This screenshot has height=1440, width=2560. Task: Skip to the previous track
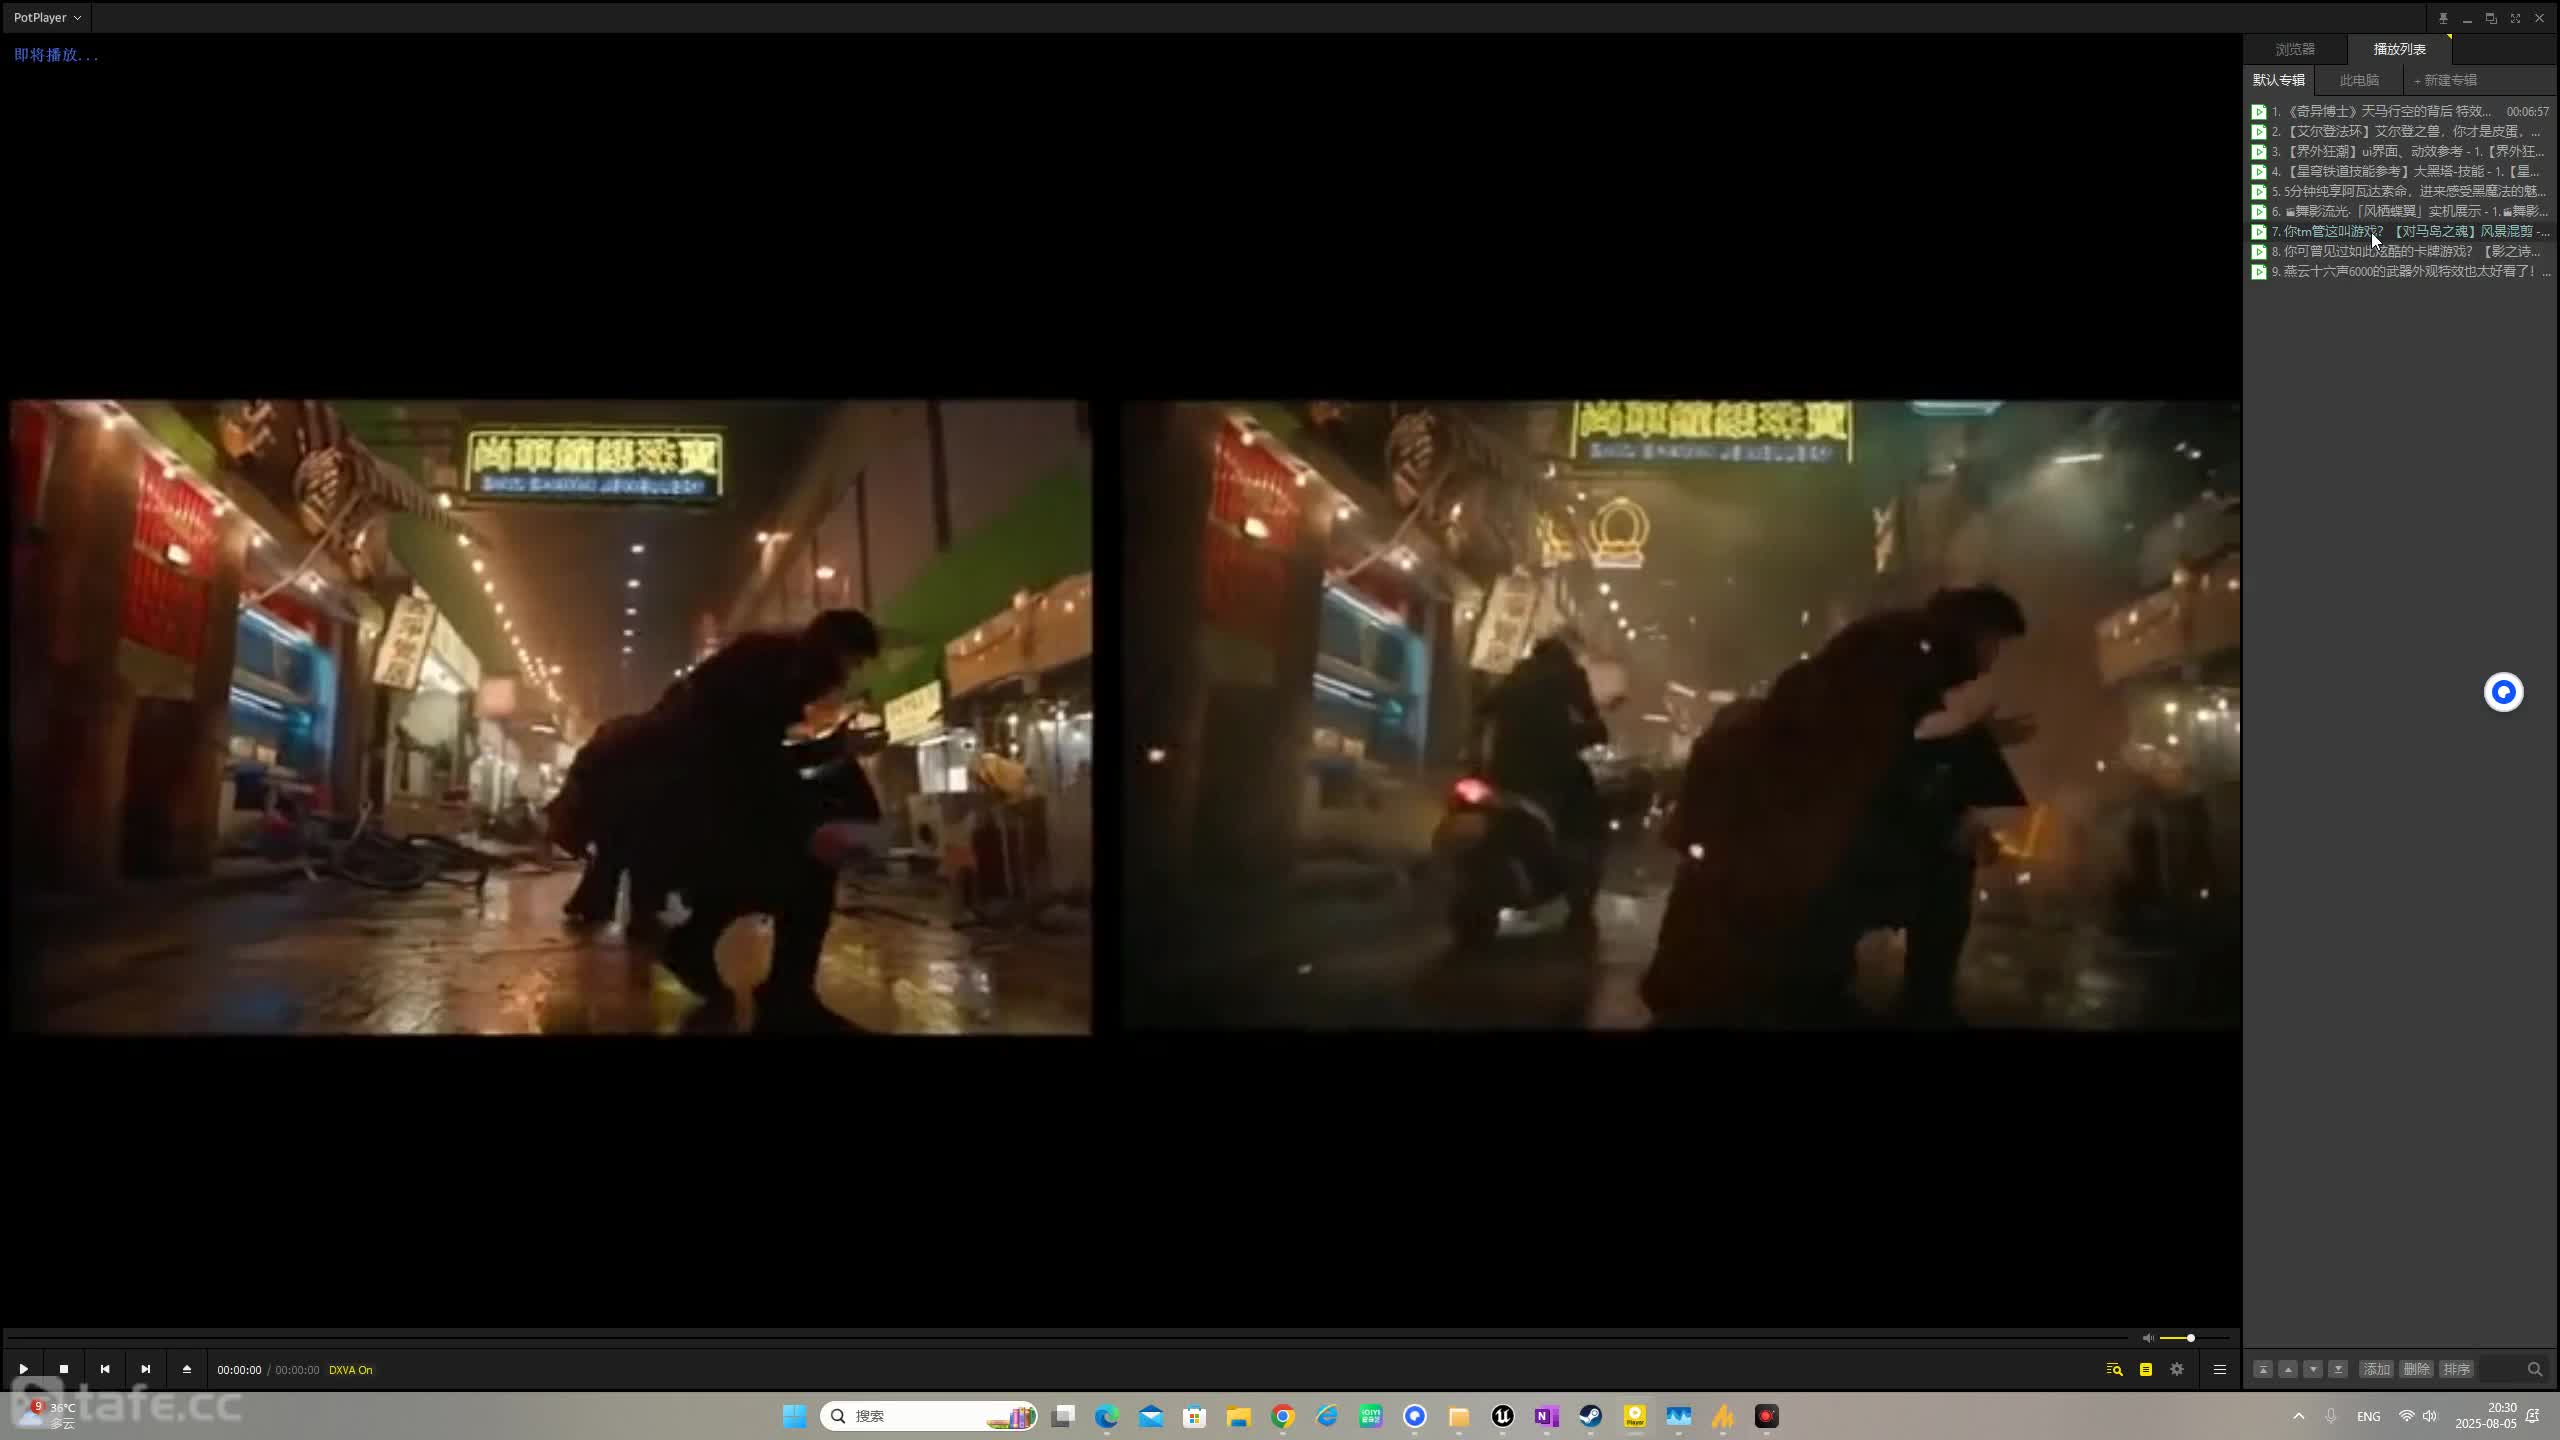point(105,1369)
